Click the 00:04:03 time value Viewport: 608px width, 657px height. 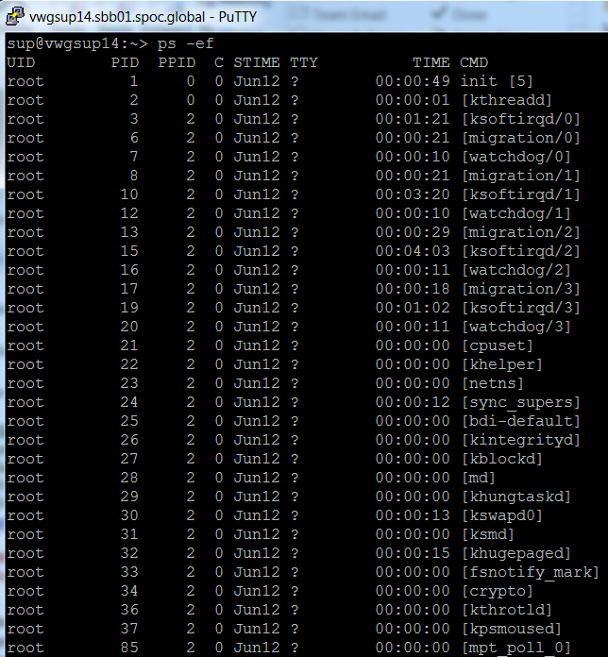[x=412, y=251]
